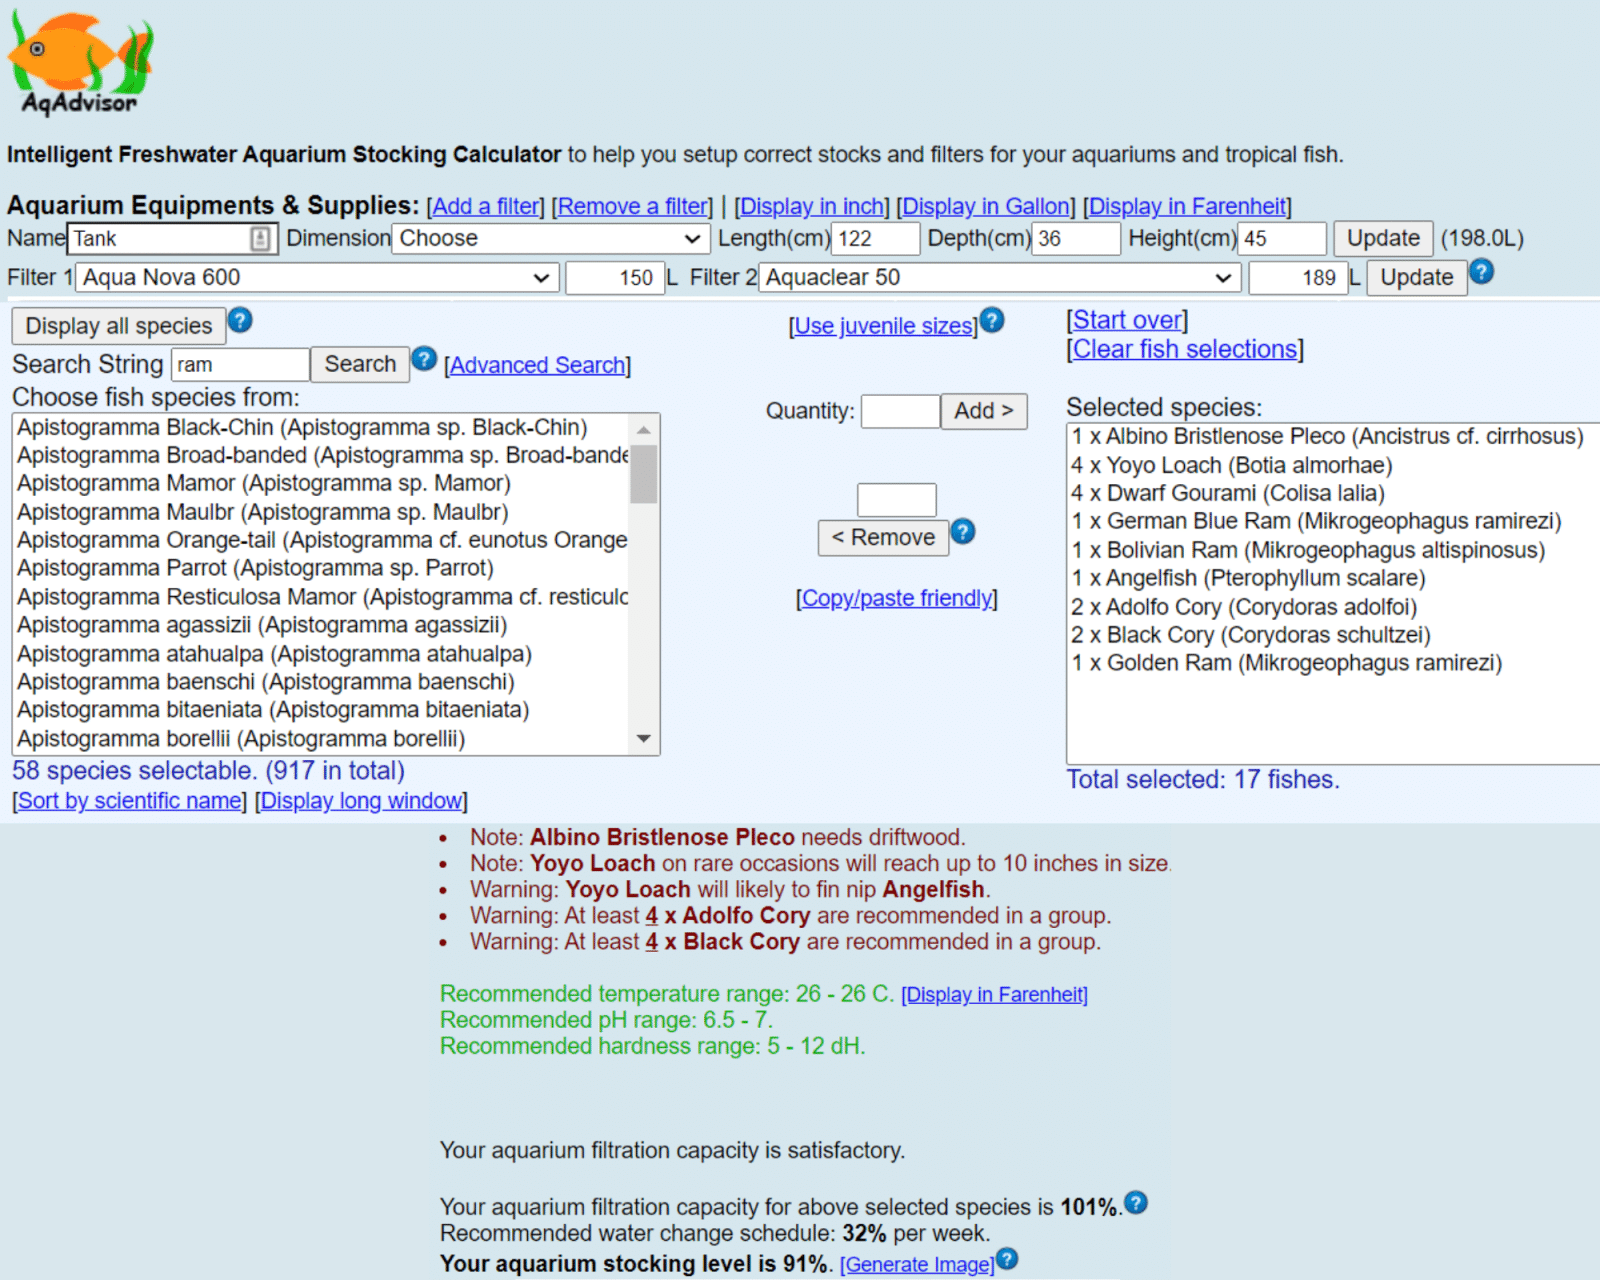Click top Display in Farenheit link
Viewport: 1600px width, 1280px height.
coord(1188,206)
